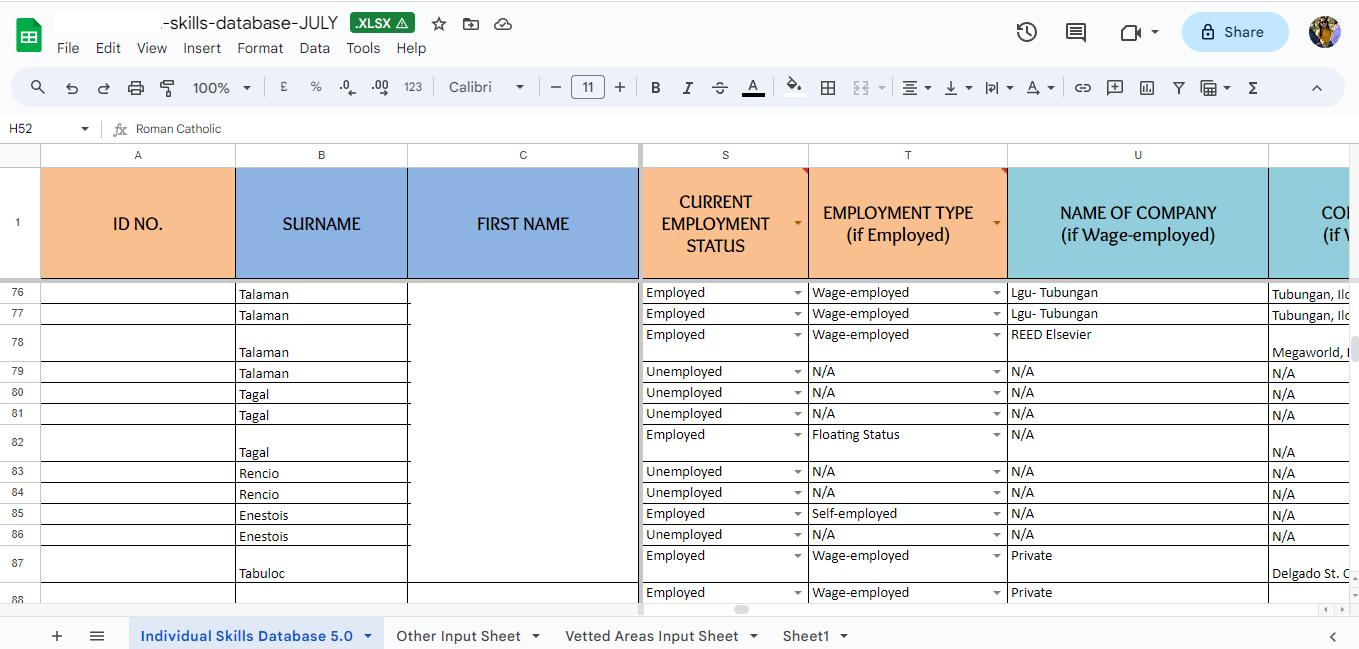Open the borders tool in toolbar
The height and width of the screenshot is (649, 1359).
(828, 88)
